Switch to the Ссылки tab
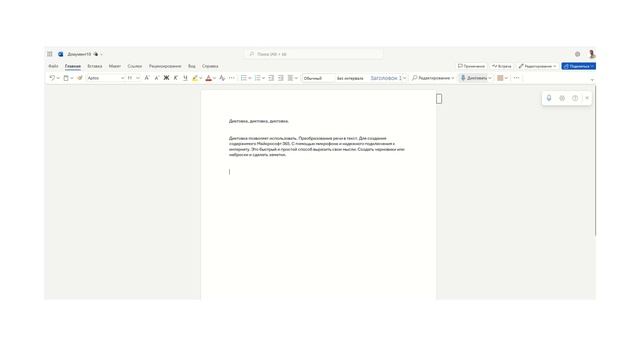Image resolution: width=640 pixels, height=360 pixels. click(x=135, y=66)
